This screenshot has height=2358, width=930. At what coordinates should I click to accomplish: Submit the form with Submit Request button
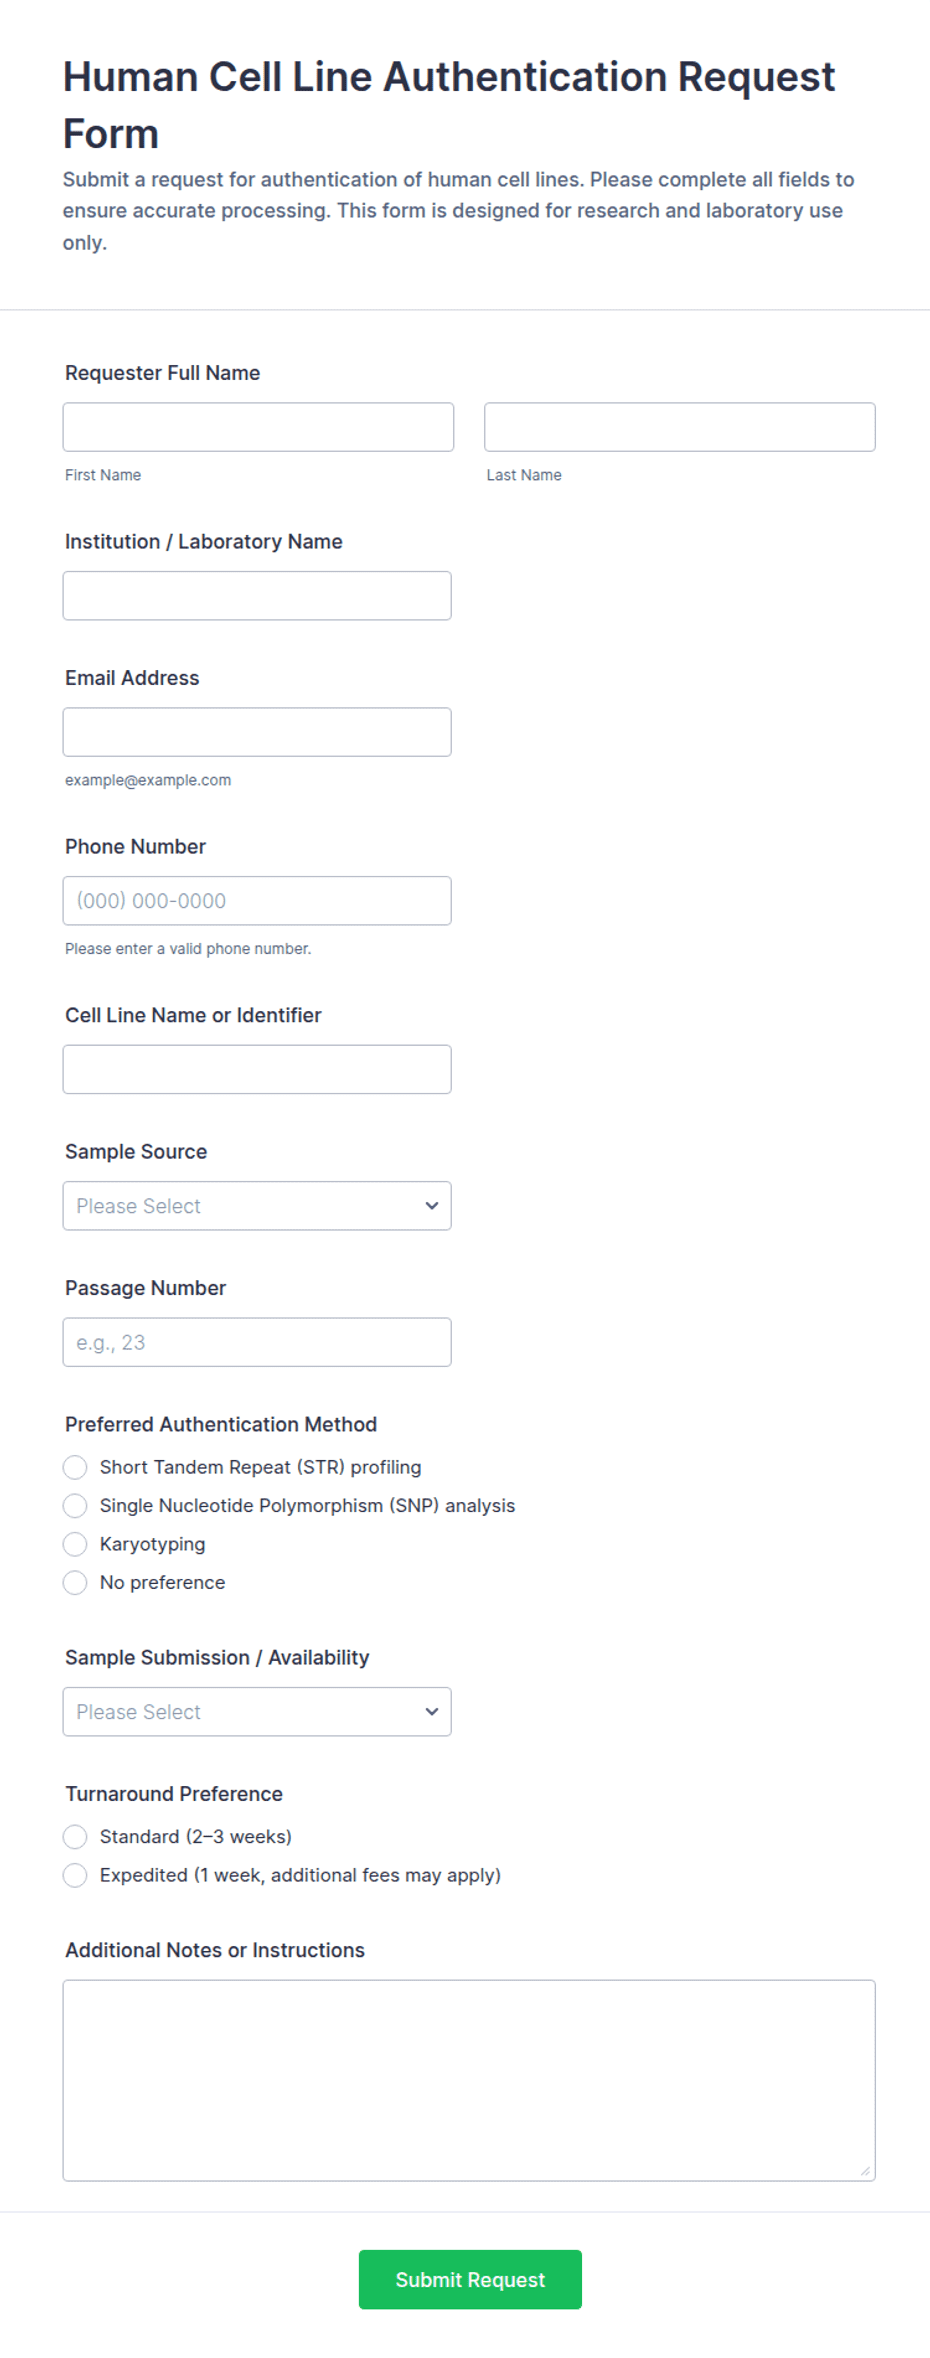470,2279
